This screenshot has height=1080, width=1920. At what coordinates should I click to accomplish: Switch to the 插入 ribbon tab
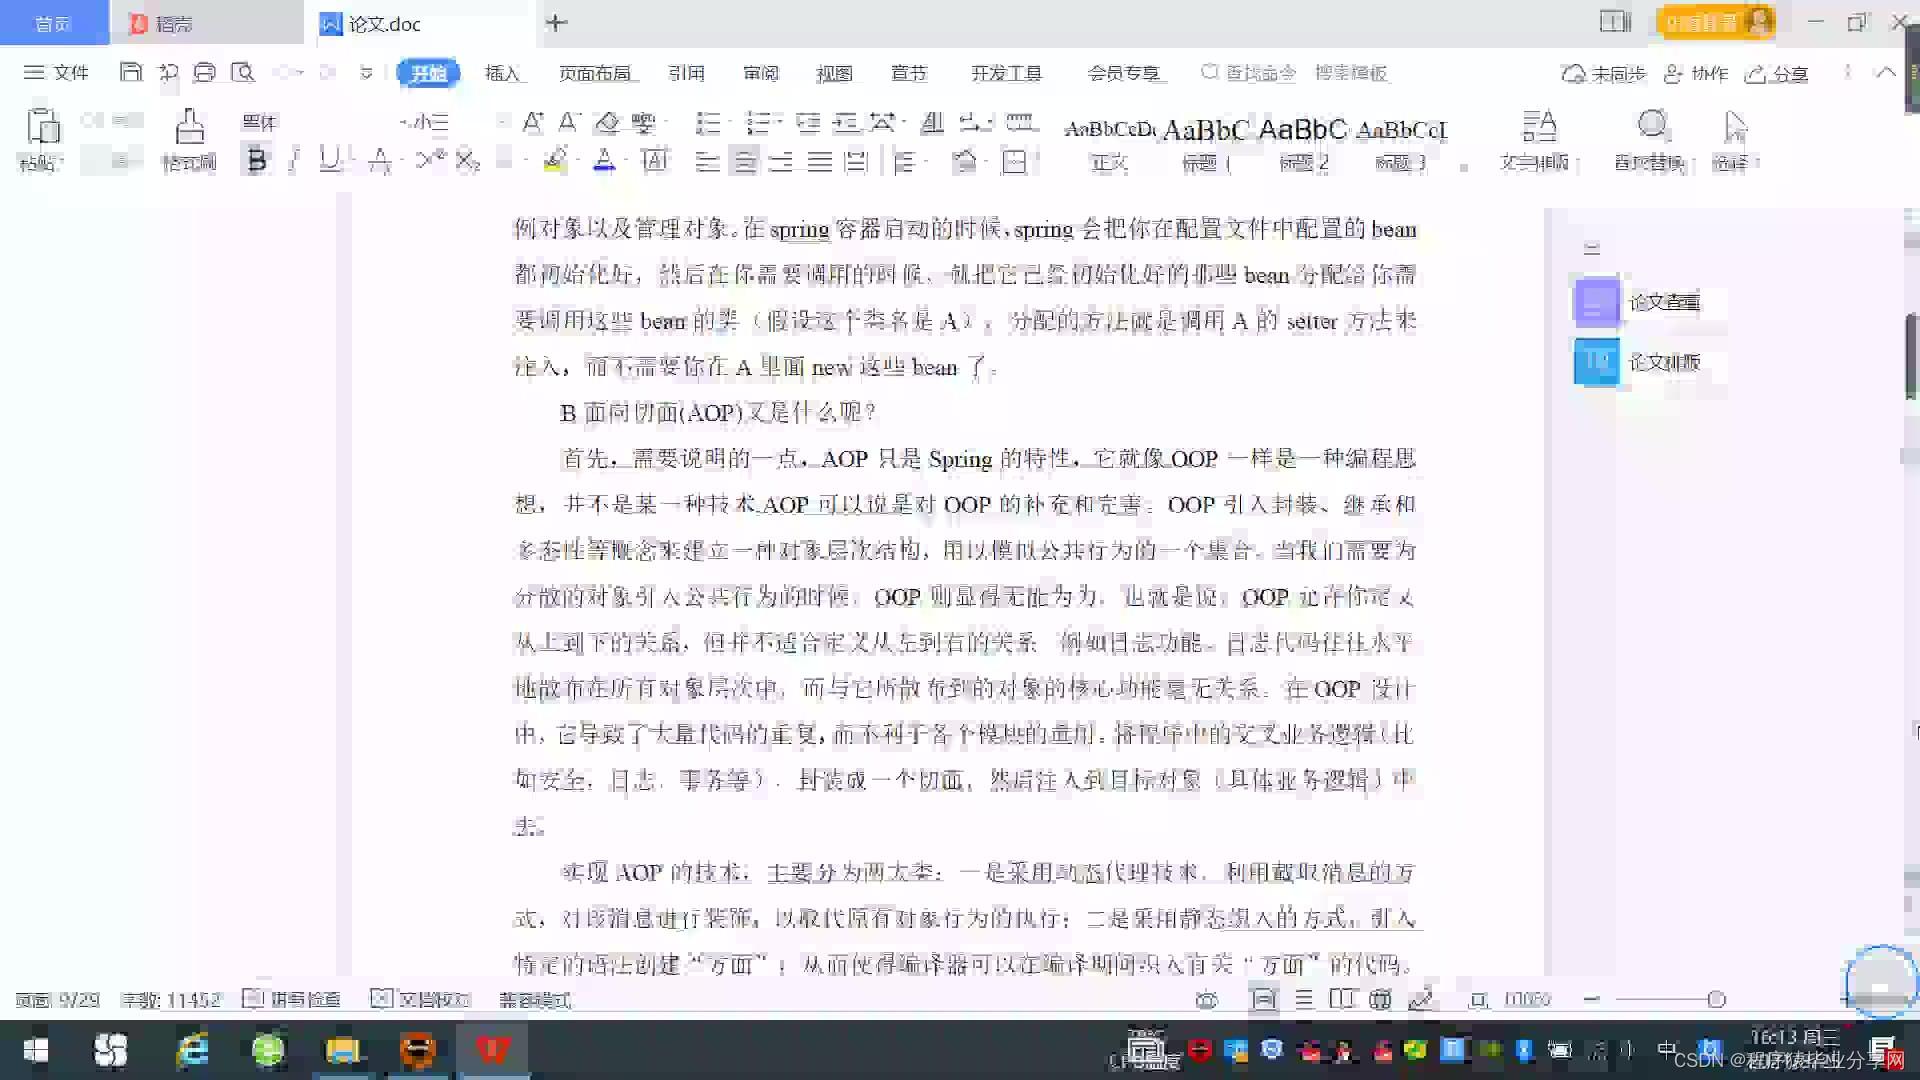pyautogui.click(x=502, y=73)
